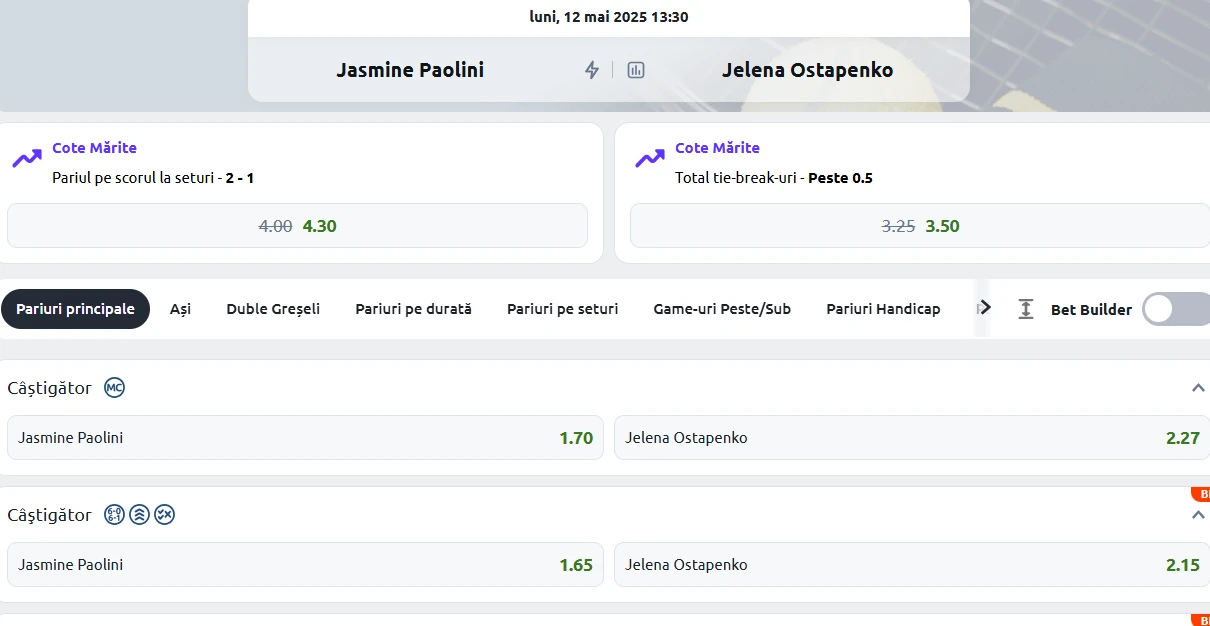Collapse the first Câștigător market

1198,388
